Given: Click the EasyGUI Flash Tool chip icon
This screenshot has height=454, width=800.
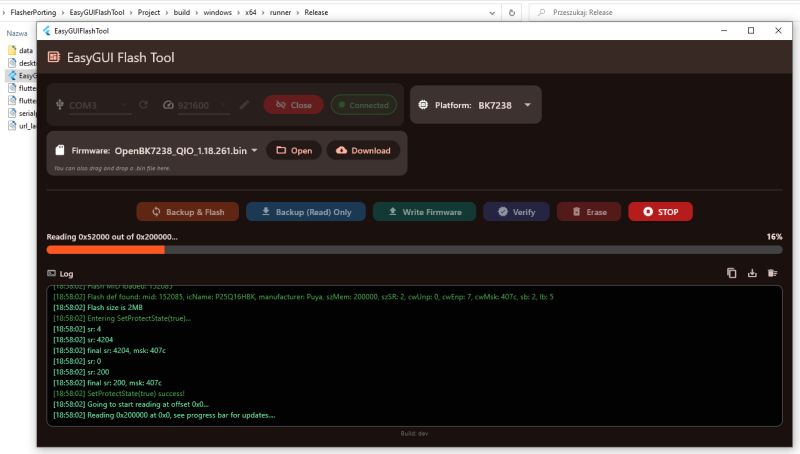Looking at the screenshot, I should tap(54, 57).
